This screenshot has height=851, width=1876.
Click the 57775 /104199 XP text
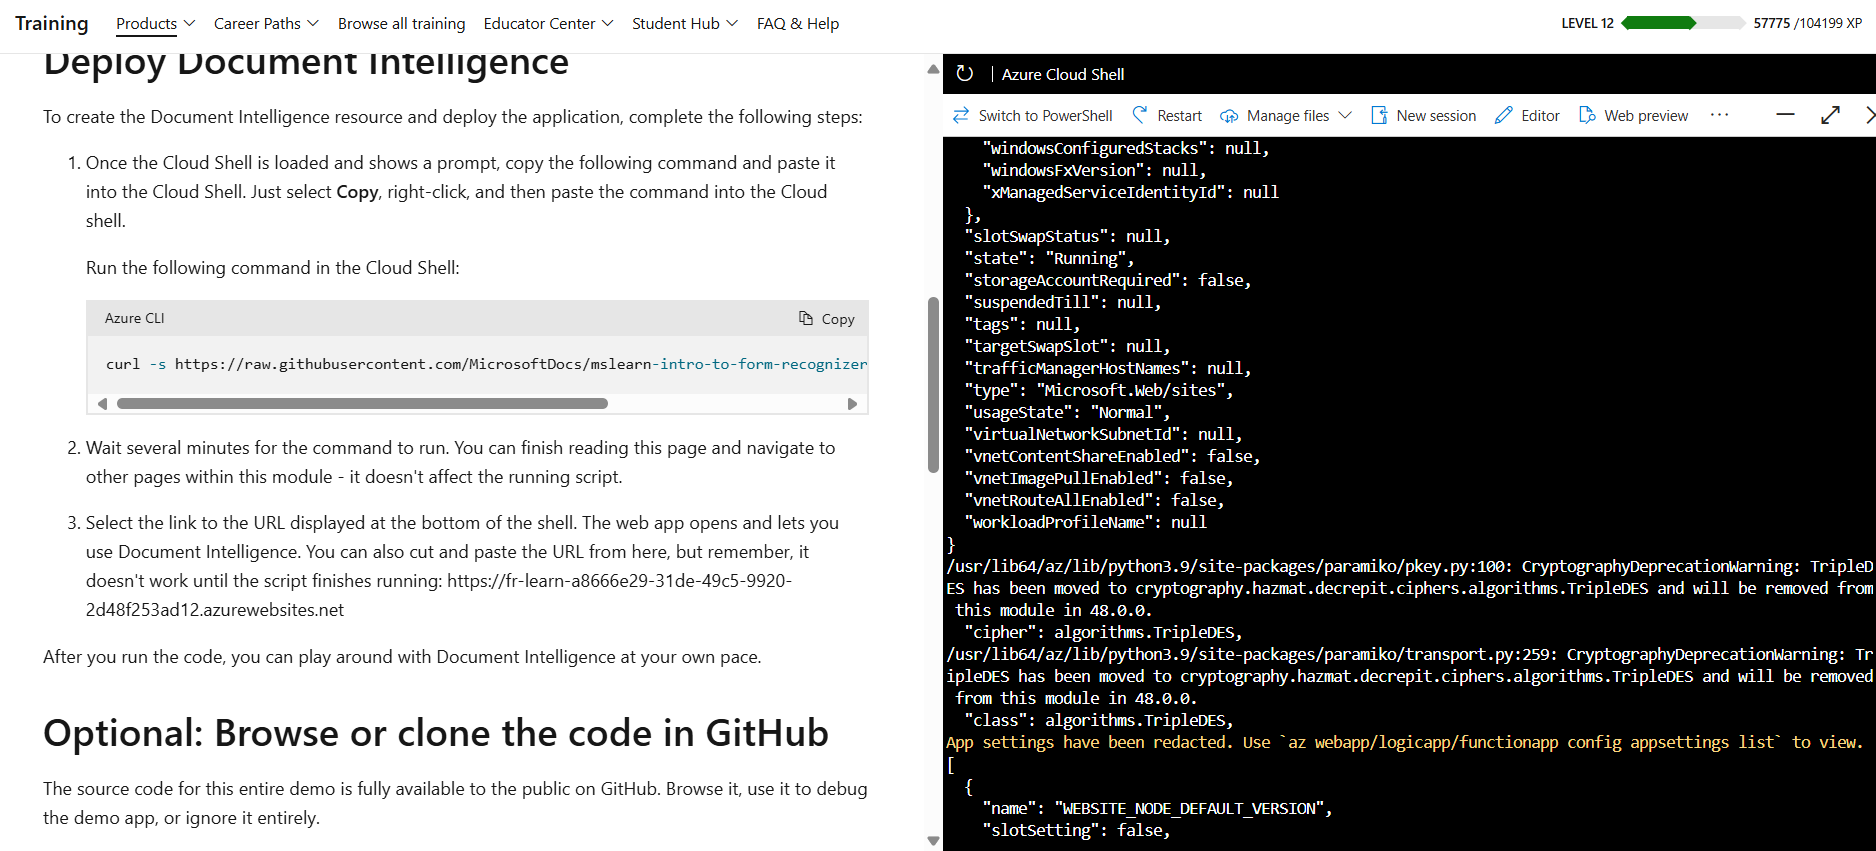1807,23
